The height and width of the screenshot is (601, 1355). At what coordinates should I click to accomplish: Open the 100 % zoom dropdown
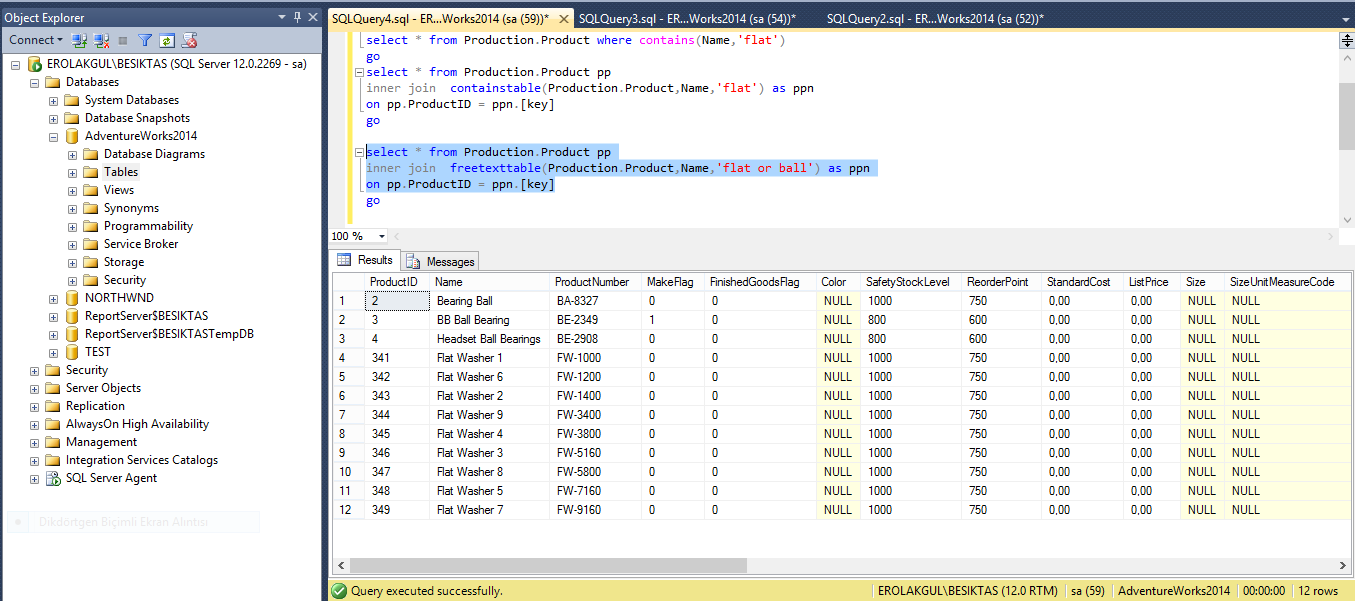[x=381, y=236]
